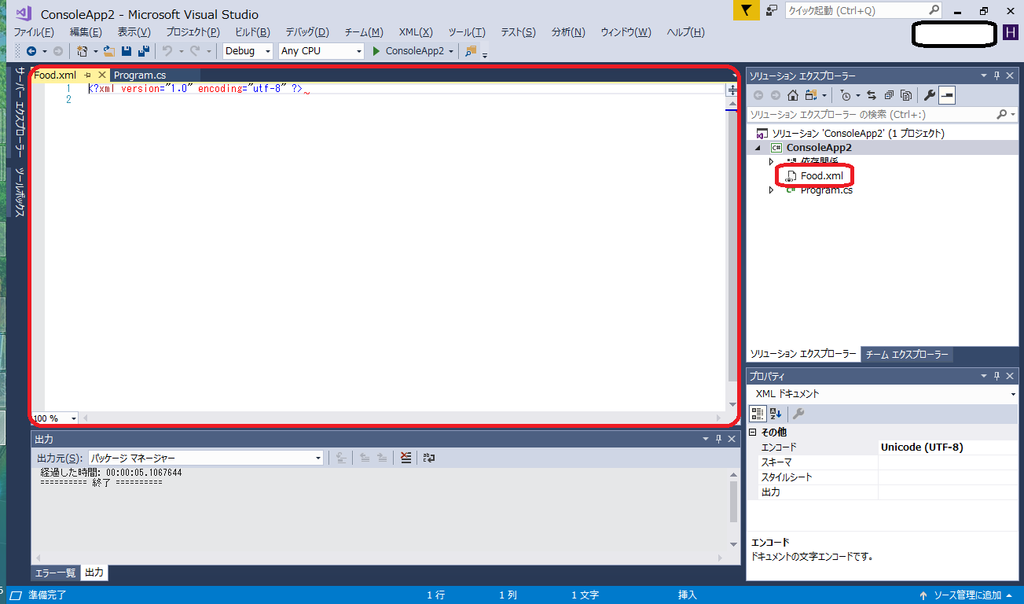1024x604 pixels.
Task: Close the Food.xml tab
Action: pyautogui.click(x=102, y=75)
